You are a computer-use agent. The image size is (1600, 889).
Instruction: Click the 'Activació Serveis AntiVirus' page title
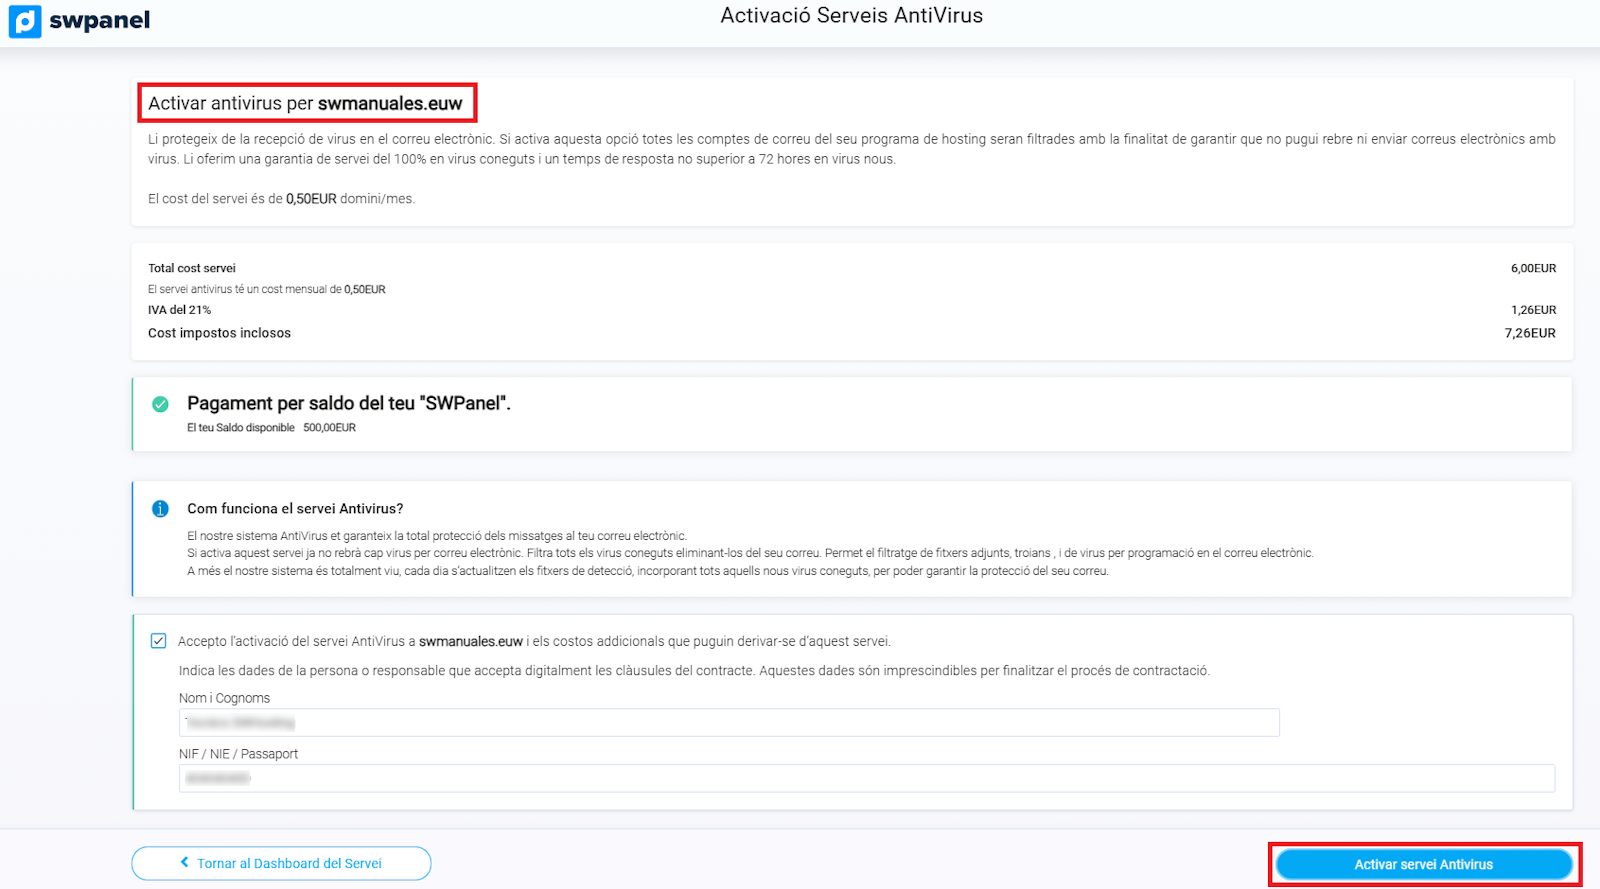point(851,16)
